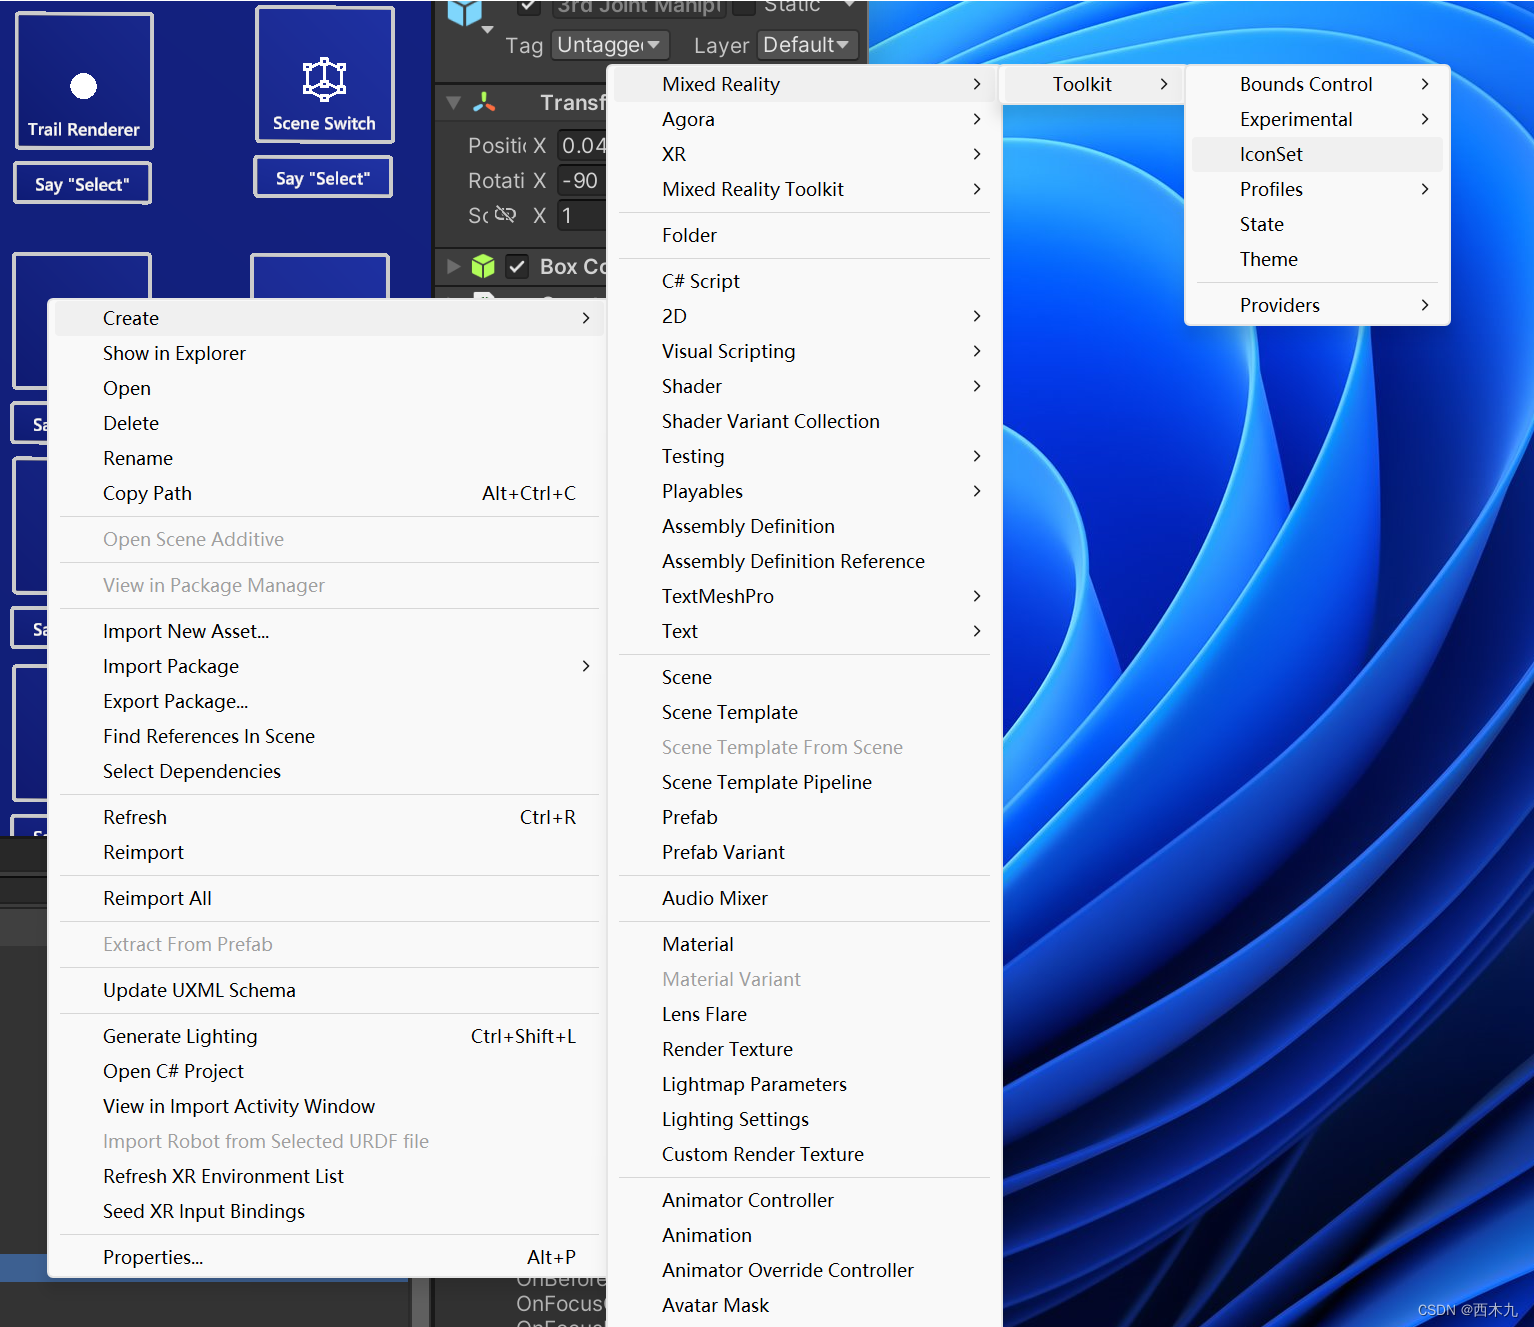Expand the Providers submenu
Screen dimensions: 1534x1327
[x=1317, y=305]
